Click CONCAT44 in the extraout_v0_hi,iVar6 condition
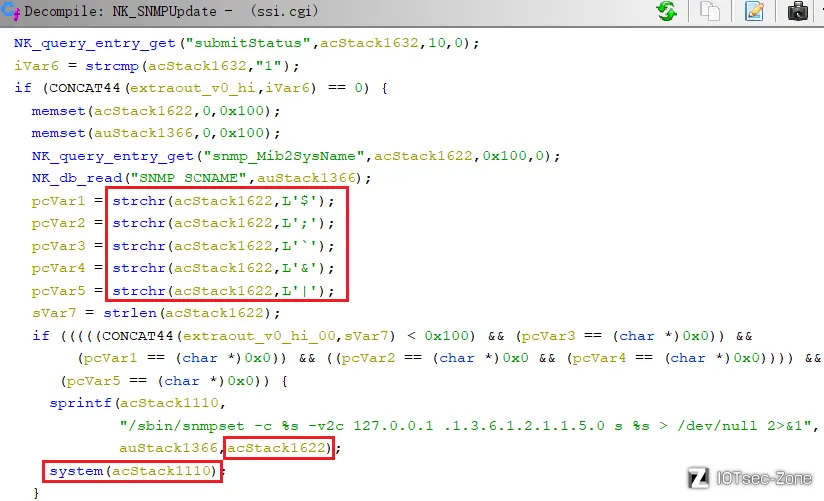The width and height of the screenshot is (824, 501). (85, 88)
